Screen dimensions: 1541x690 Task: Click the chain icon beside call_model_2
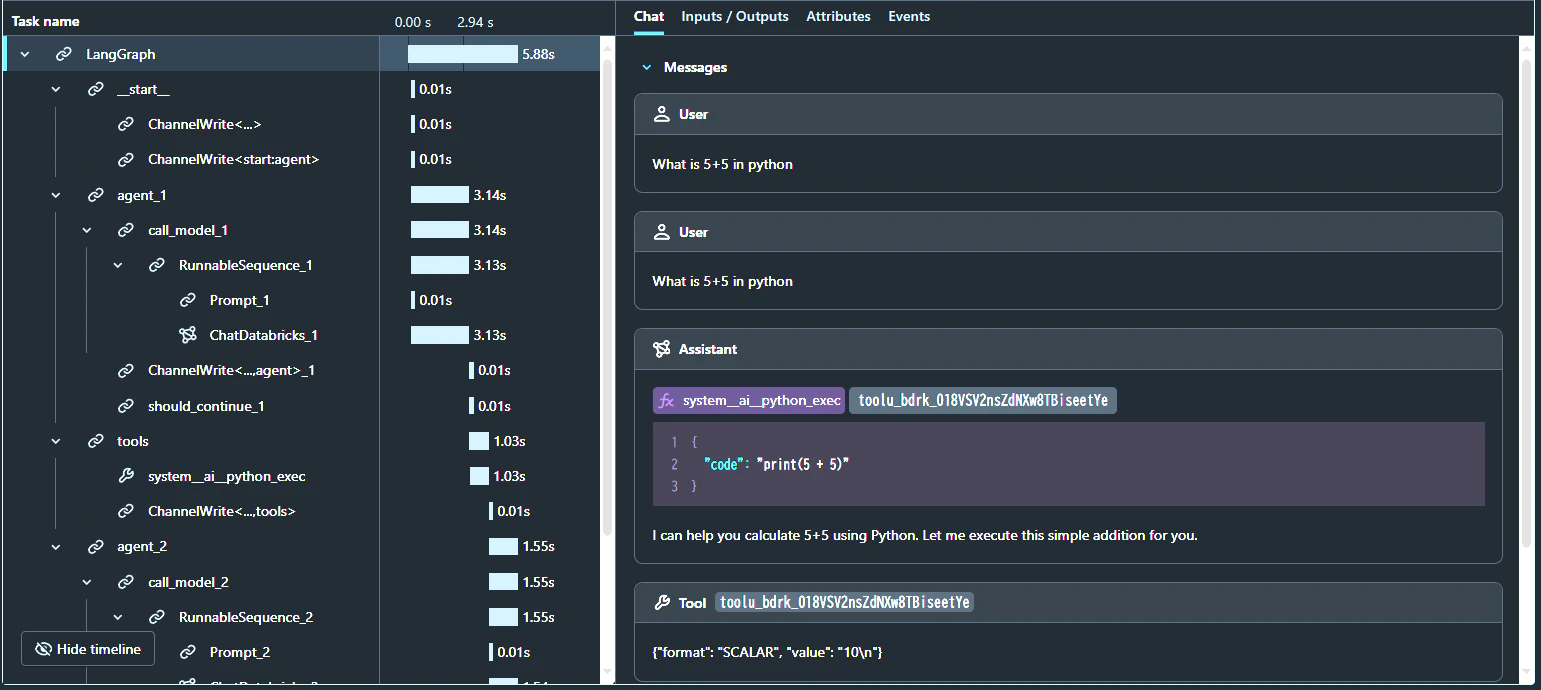tap(126, 582)
